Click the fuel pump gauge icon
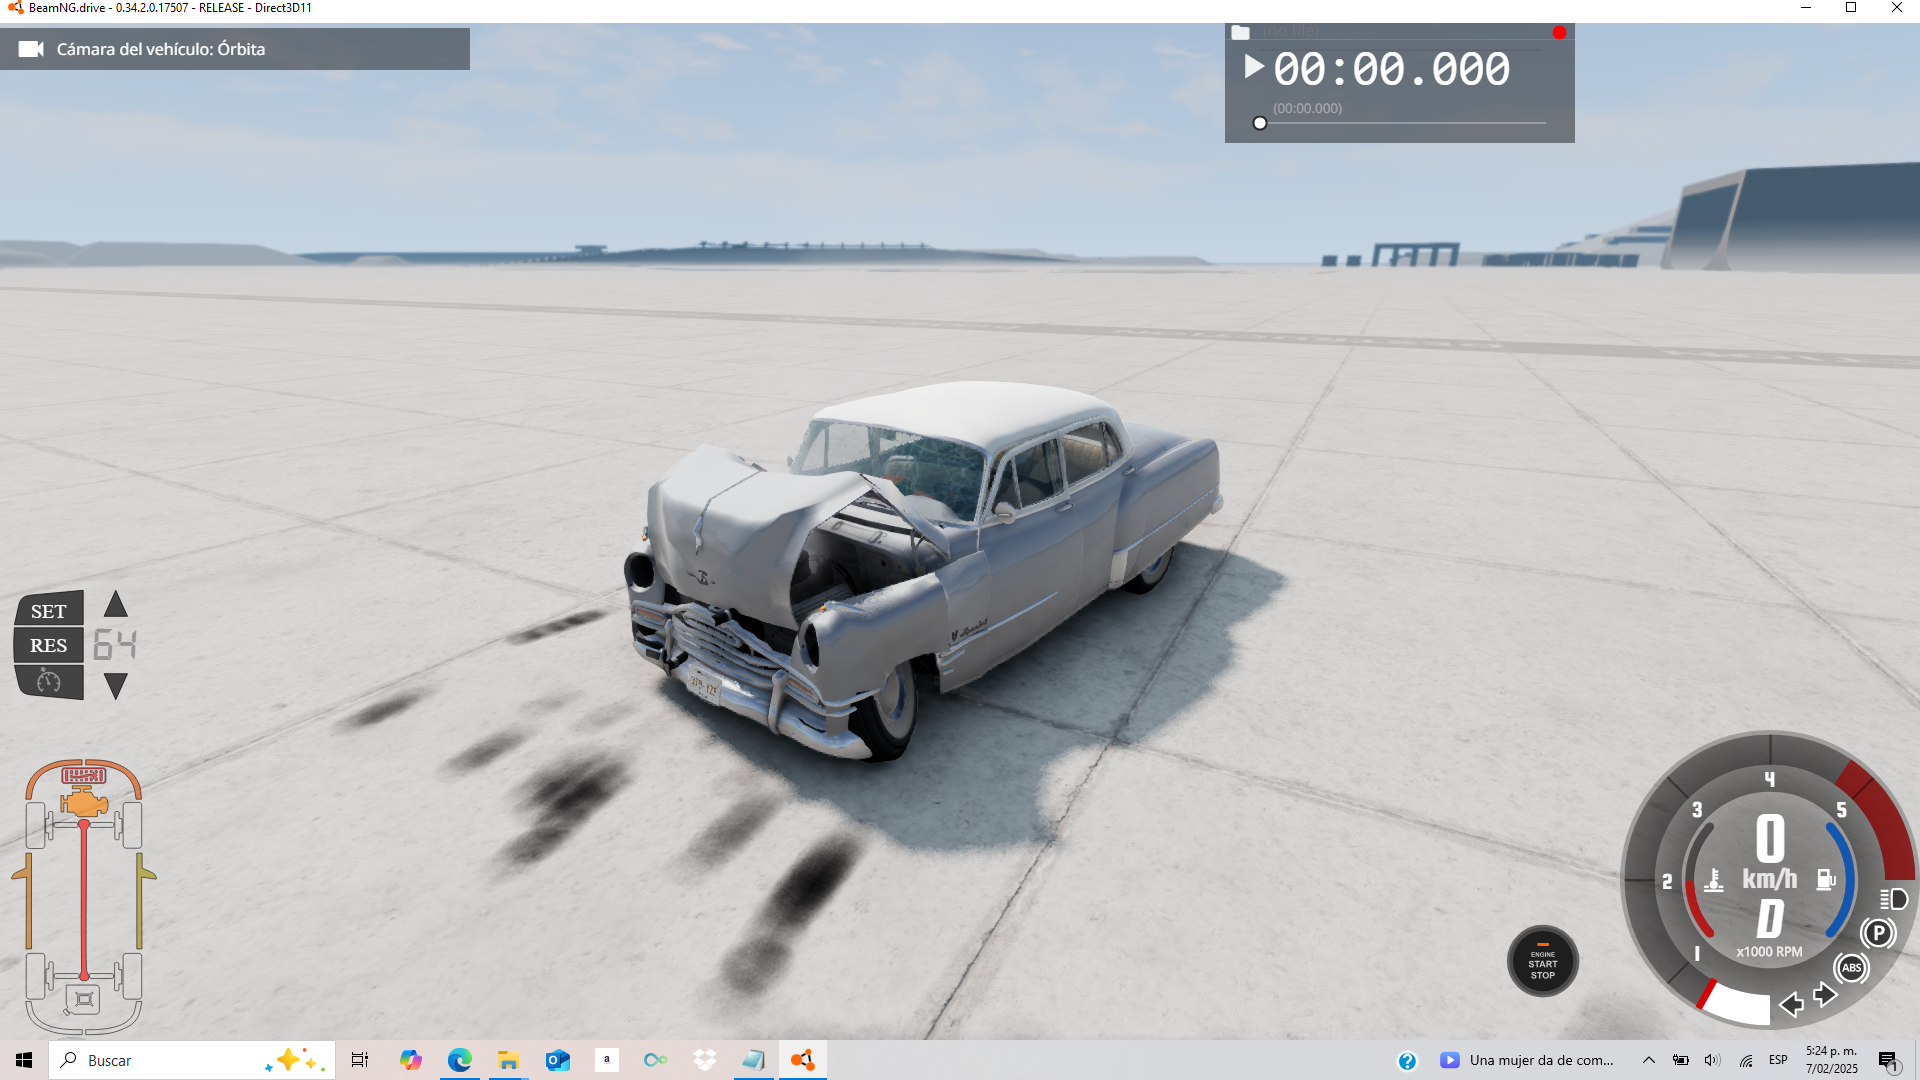 (1826, 879)
